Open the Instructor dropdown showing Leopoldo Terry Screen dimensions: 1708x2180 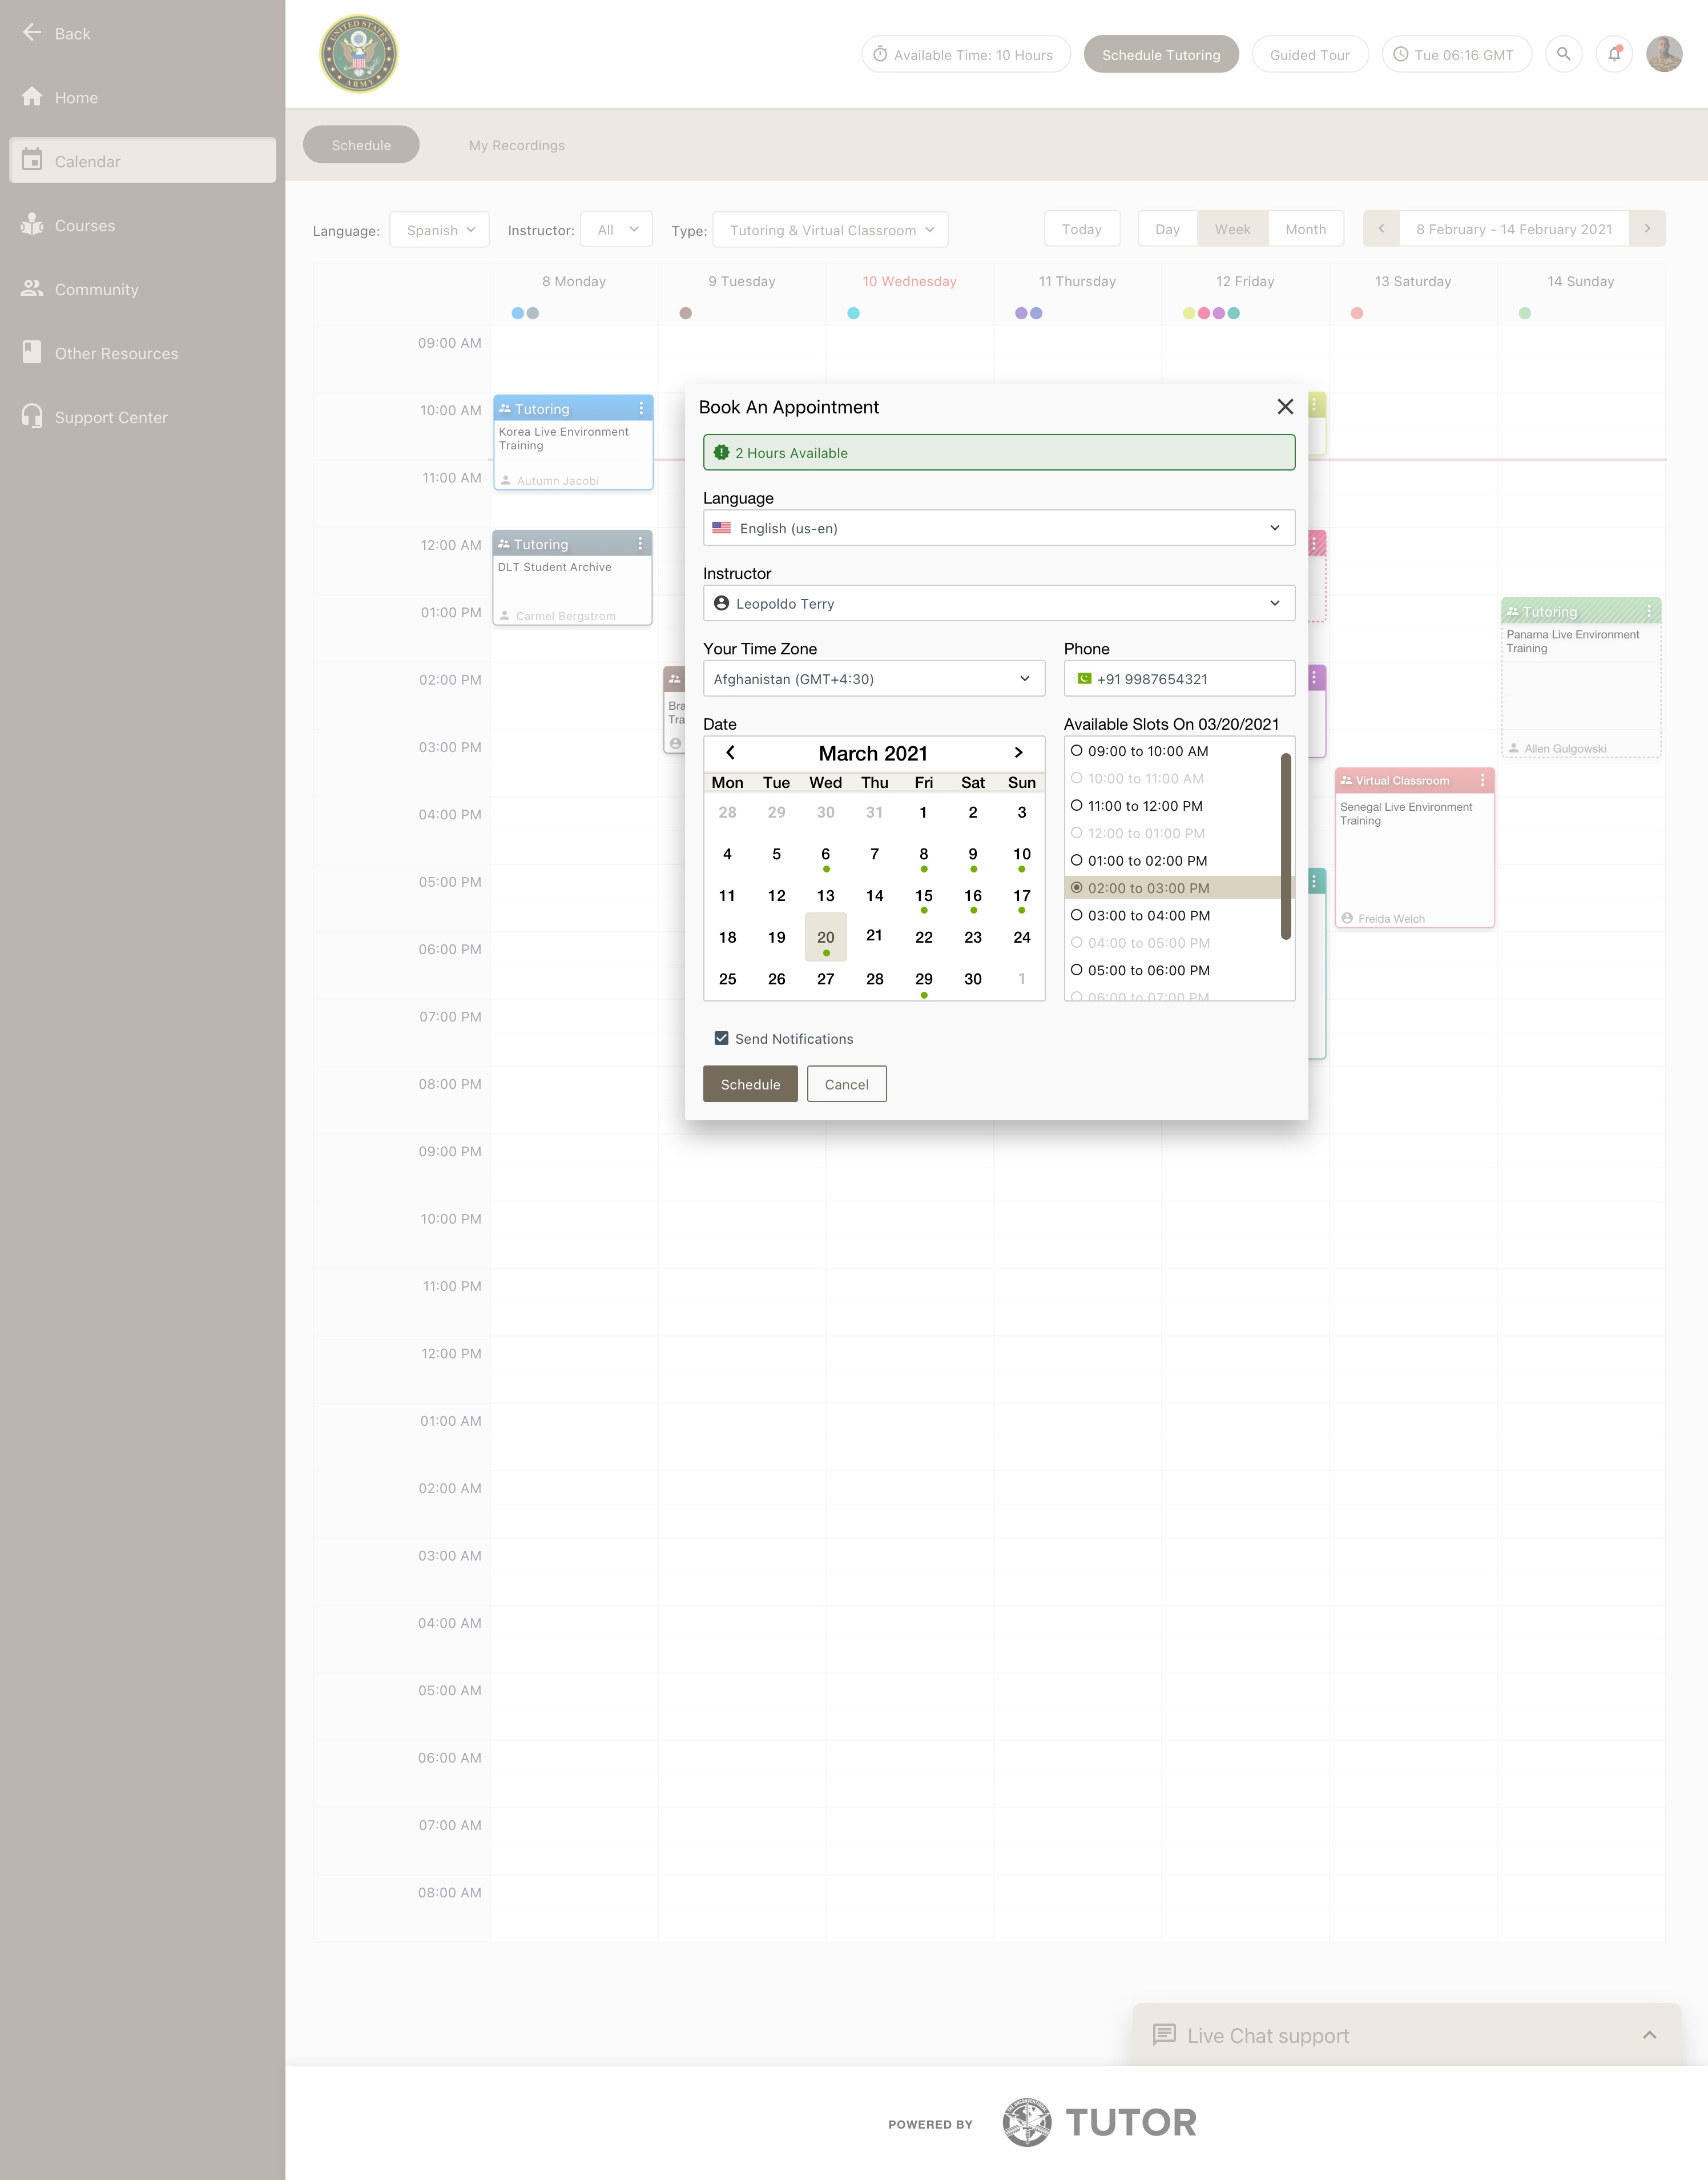999,603
